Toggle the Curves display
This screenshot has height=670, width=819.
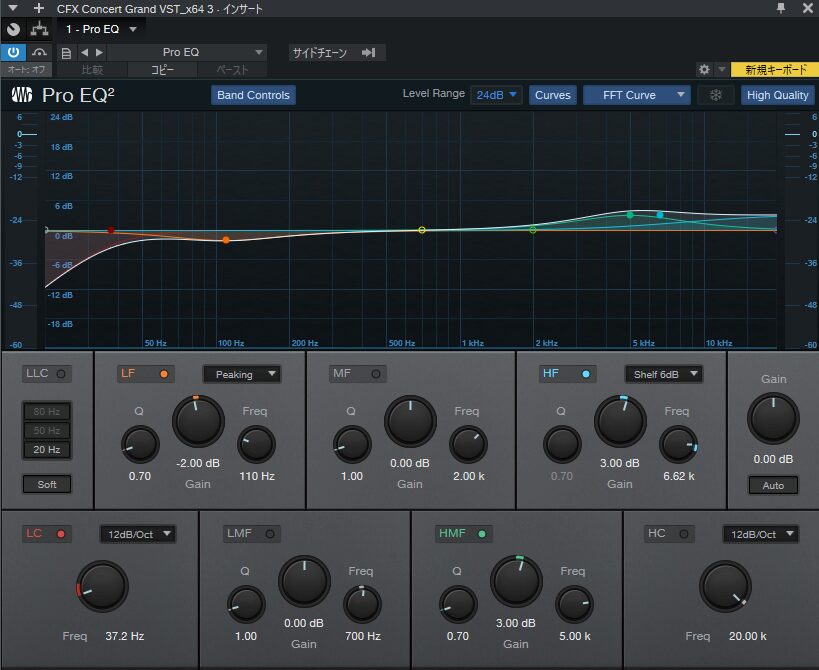click(553, 95)
